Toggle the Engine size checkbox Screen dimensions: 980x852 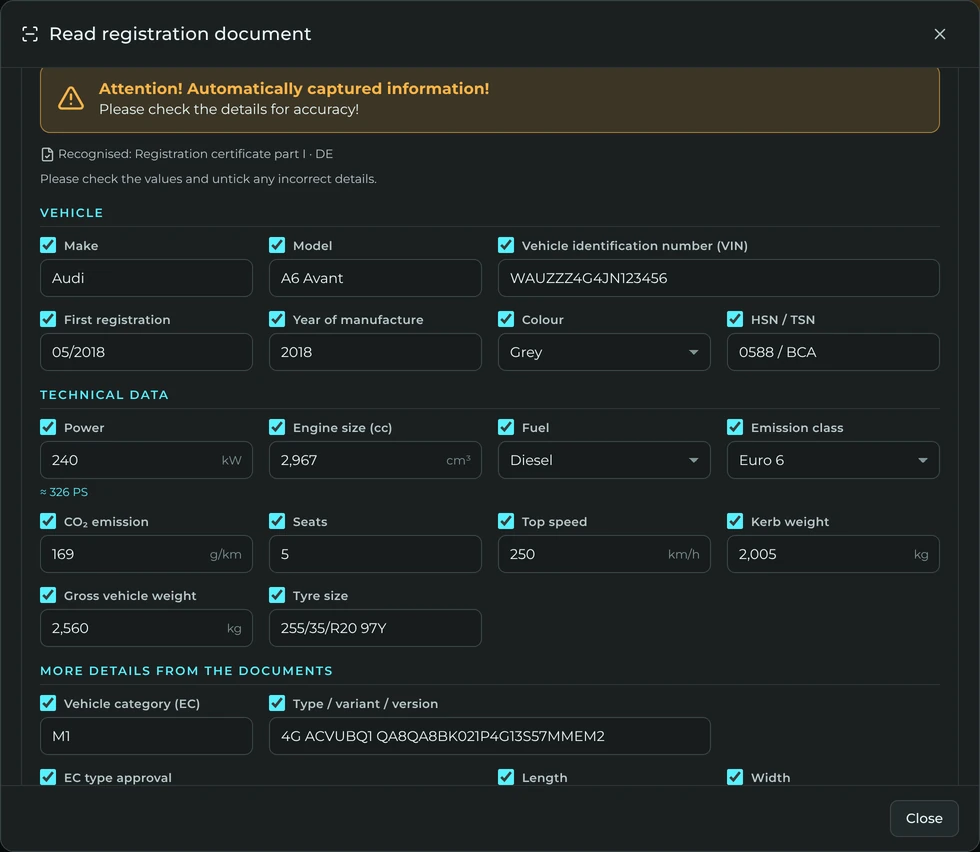[x=277, y=427]
